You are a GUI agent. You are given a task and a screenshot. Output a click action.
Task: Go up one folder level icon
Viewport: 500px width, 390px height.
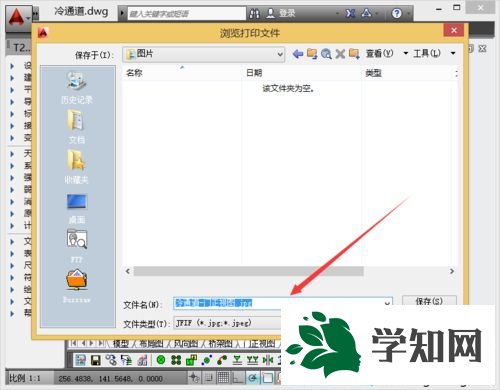pyautogui.click(x=312, y=54)
